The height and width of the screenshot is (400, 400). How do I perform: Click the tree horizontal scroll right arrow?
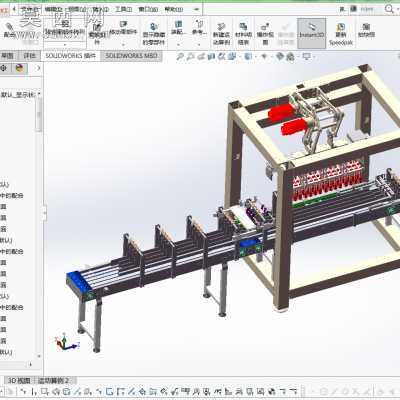pyautogui.click(x=30, y=364)
